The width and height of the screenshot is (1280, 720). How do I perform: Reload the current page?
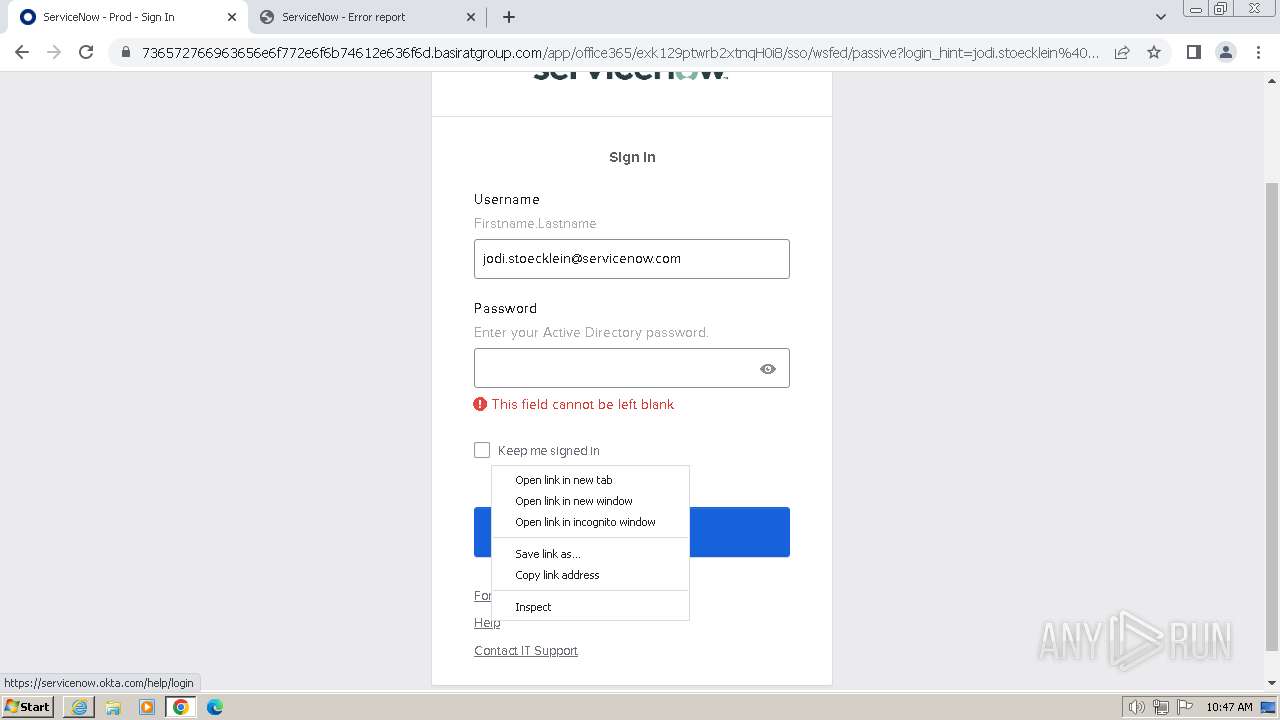pos(86,52)
